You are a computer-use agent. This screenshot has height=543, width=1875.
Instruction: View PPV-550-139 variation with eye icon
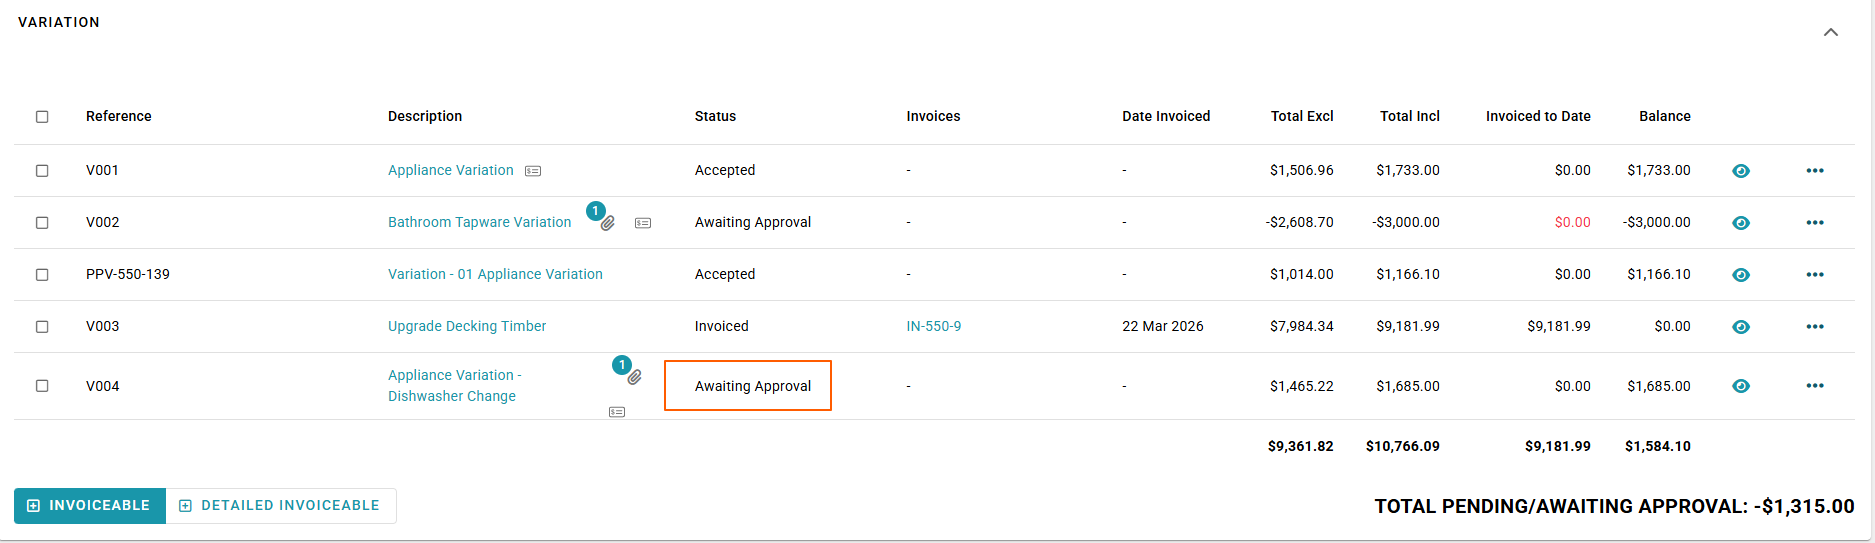(x=1740, y=275)
